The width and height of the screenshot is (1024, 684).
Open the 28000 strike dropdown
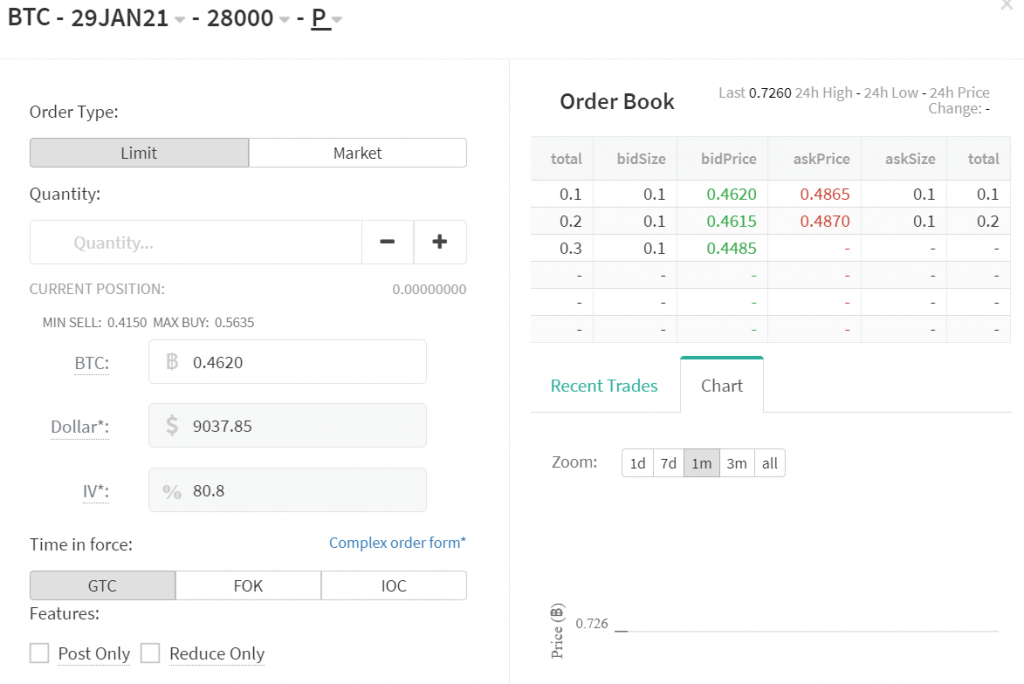pyautogui.click(x=248, y=18)
